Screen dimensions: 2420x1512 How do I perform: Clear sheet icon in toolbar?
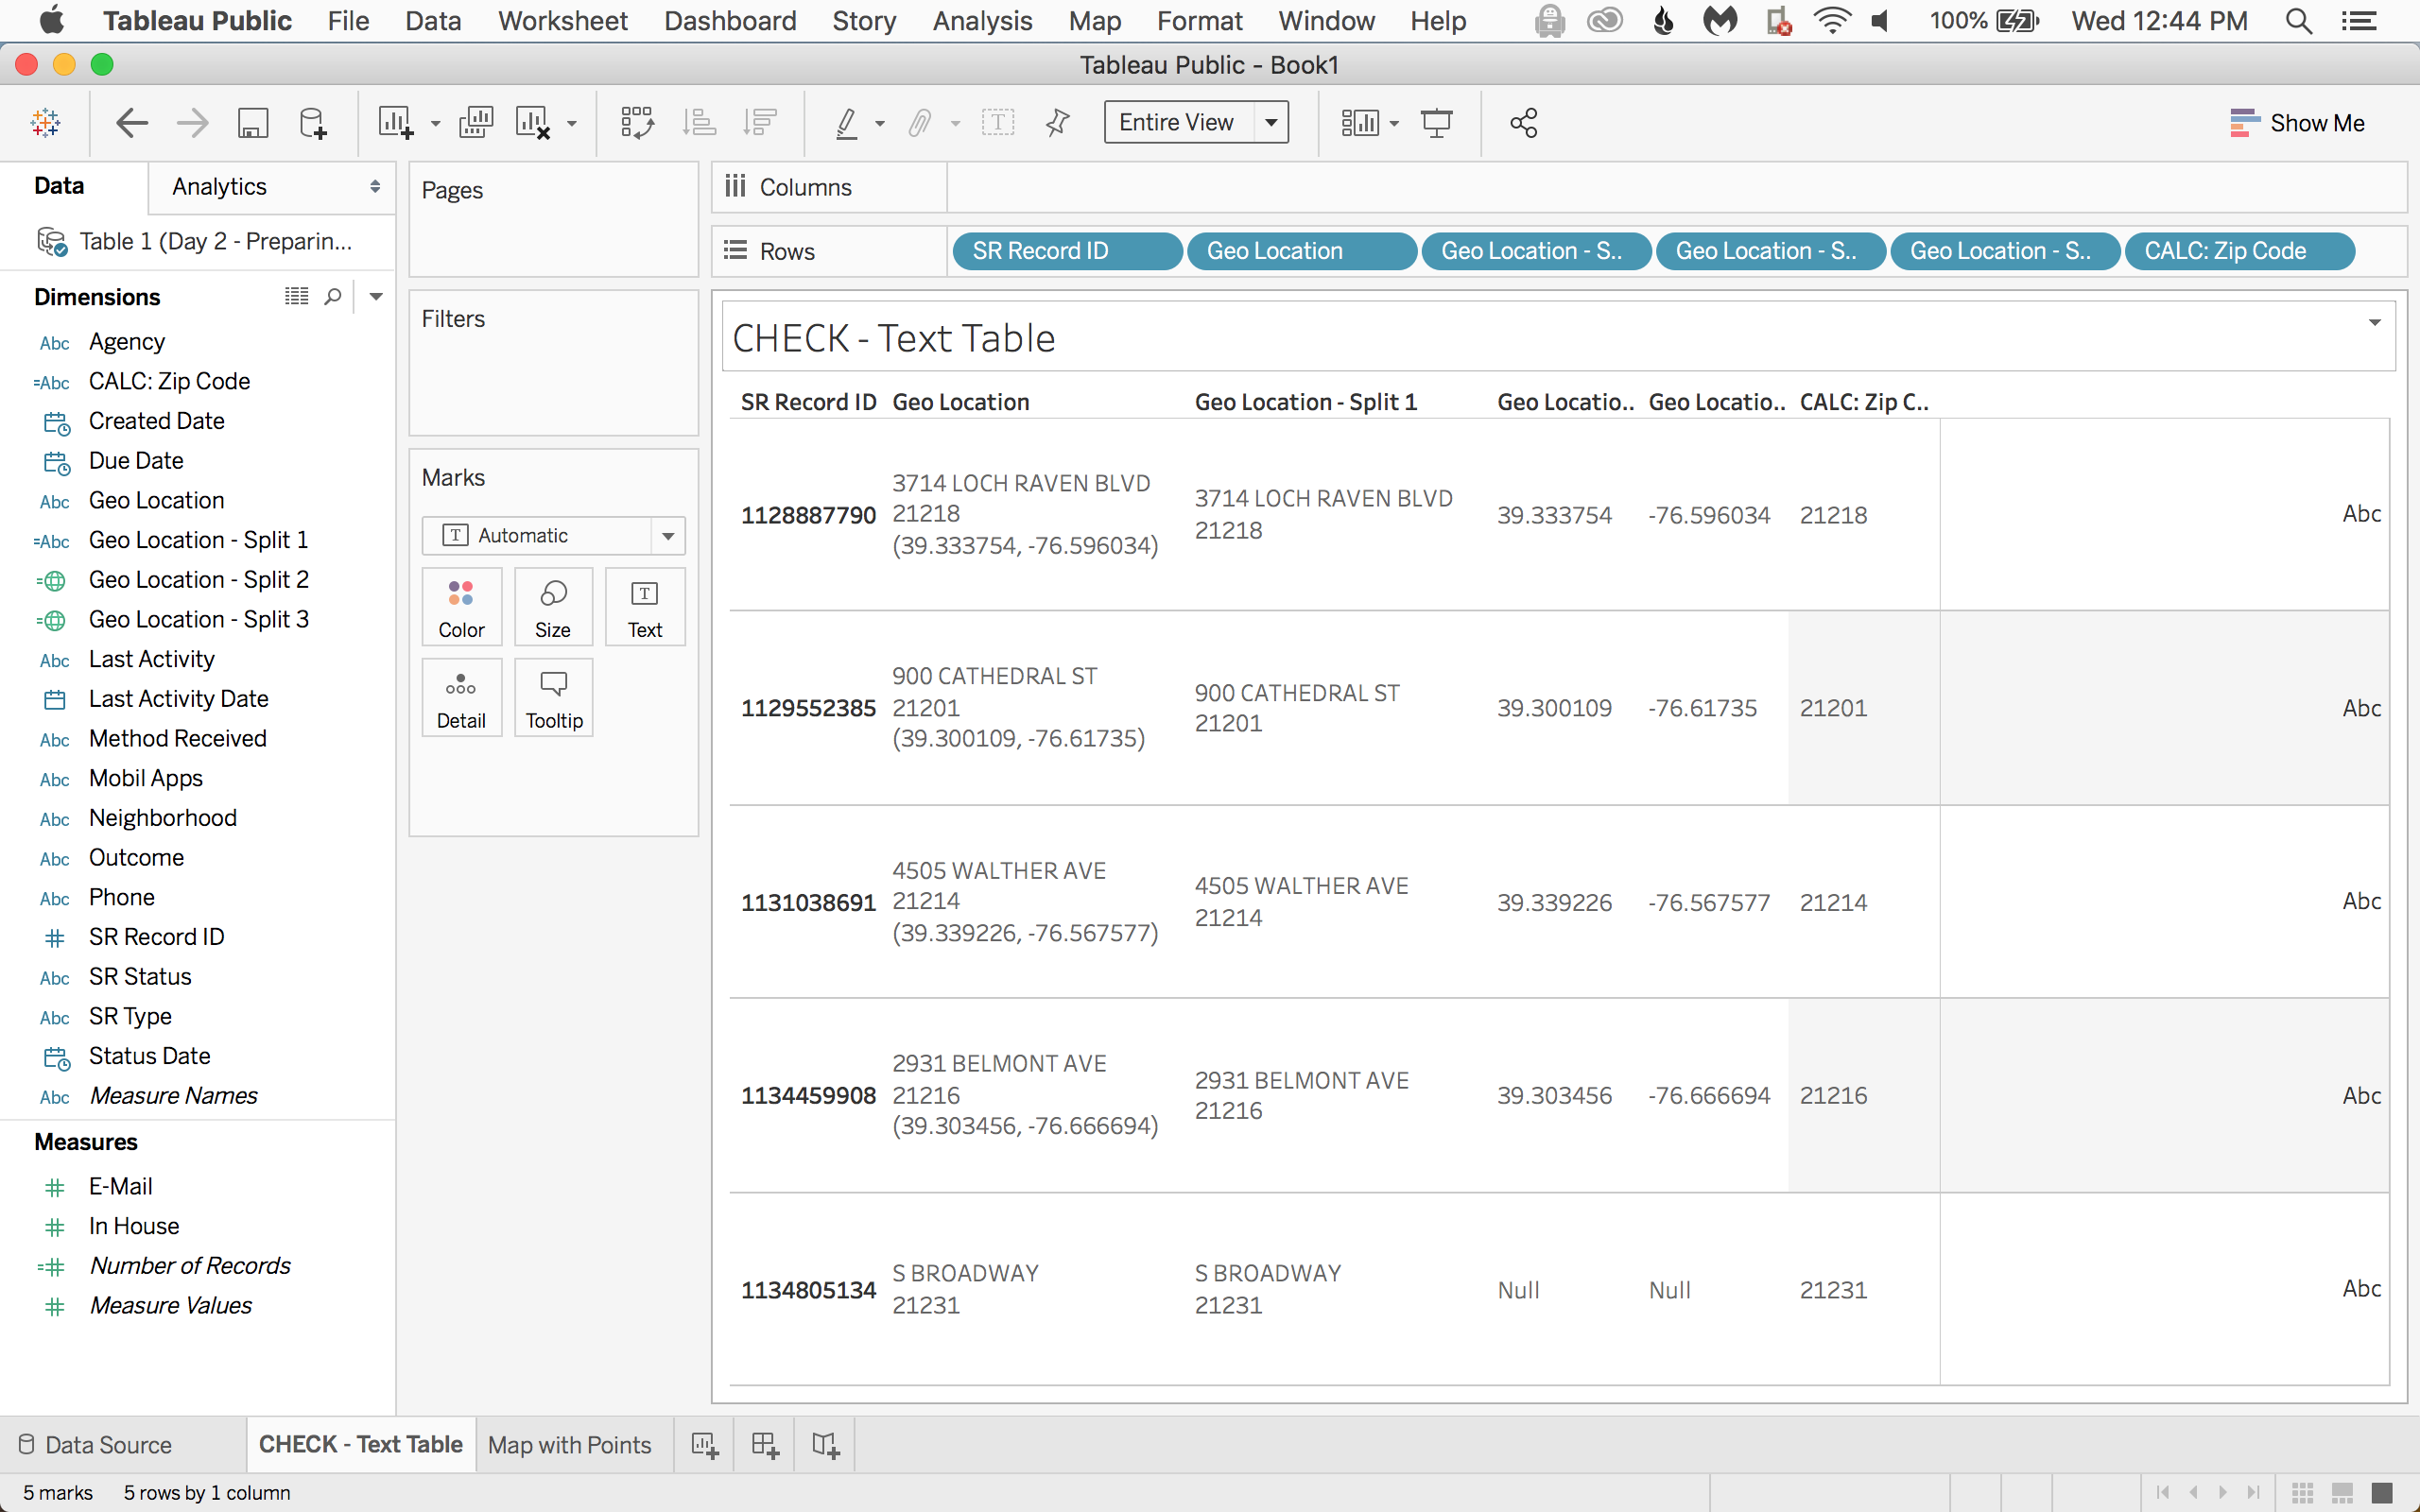tap(532, 123)
